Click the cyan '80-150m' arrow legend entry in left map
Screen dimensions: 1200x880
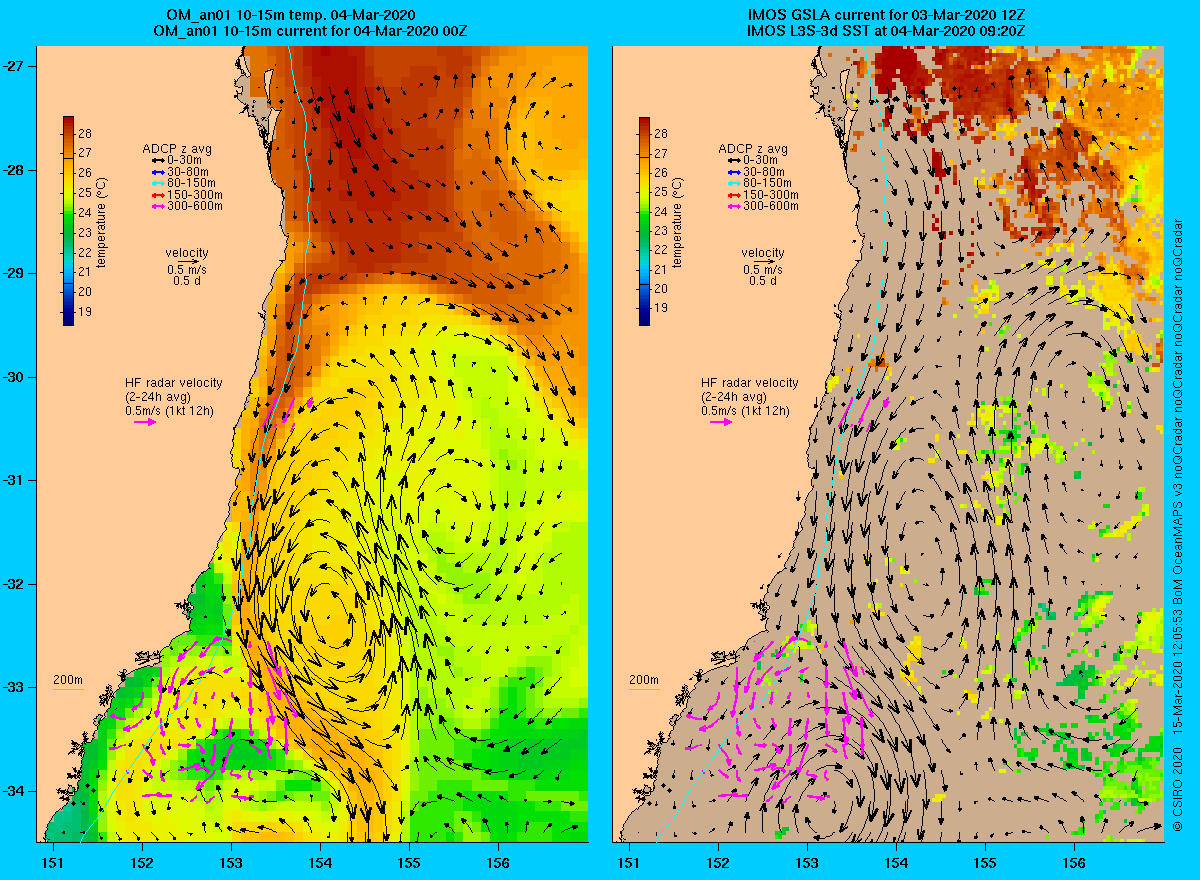pyautogui.click(x=184, y=183)
